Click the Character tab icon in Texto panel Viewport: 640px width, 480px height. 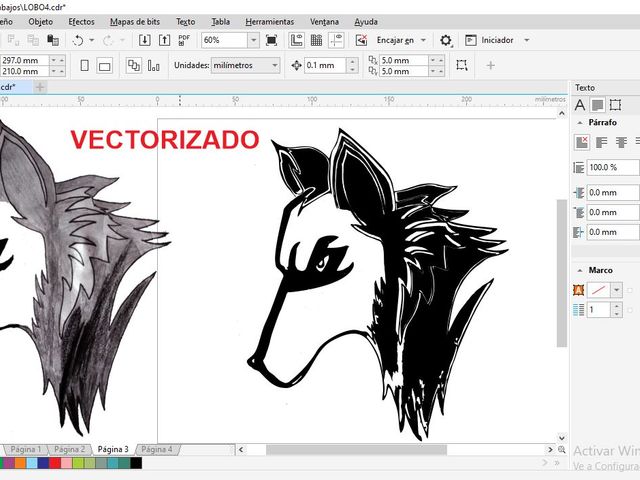(580, 104)
